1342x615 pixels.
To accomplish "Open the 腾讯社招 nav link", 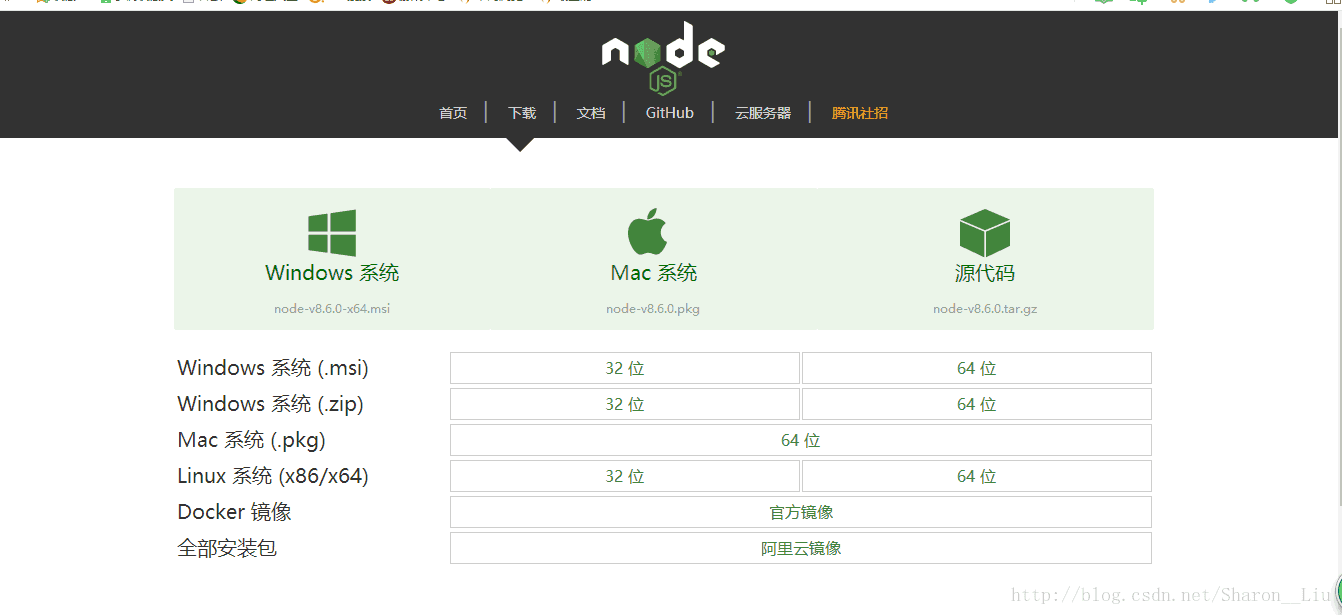I will click(x=860, y=113).
